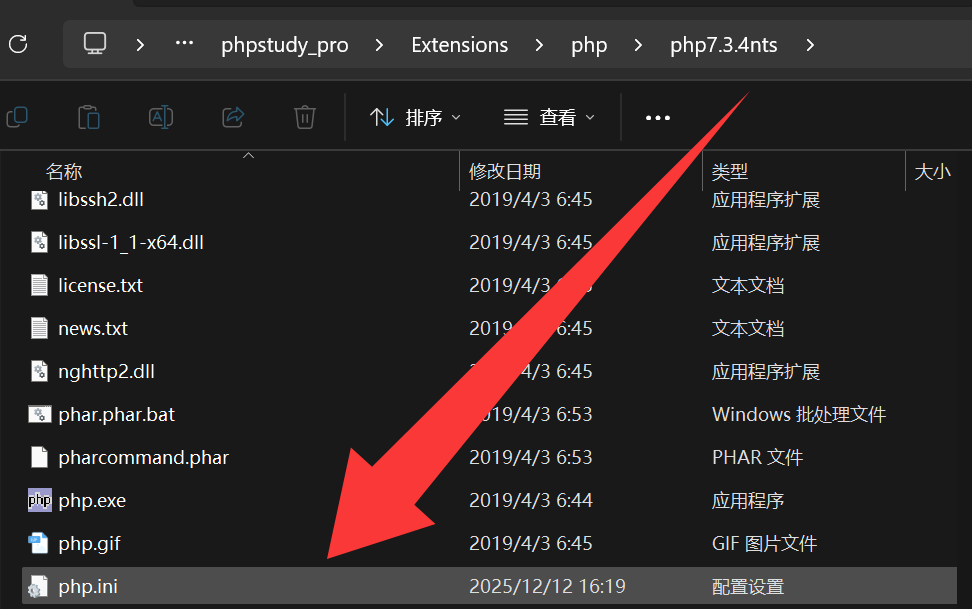Open the 查看 view dropdown
This screenshot has height=609, width=972.
[x=549, y=117]
